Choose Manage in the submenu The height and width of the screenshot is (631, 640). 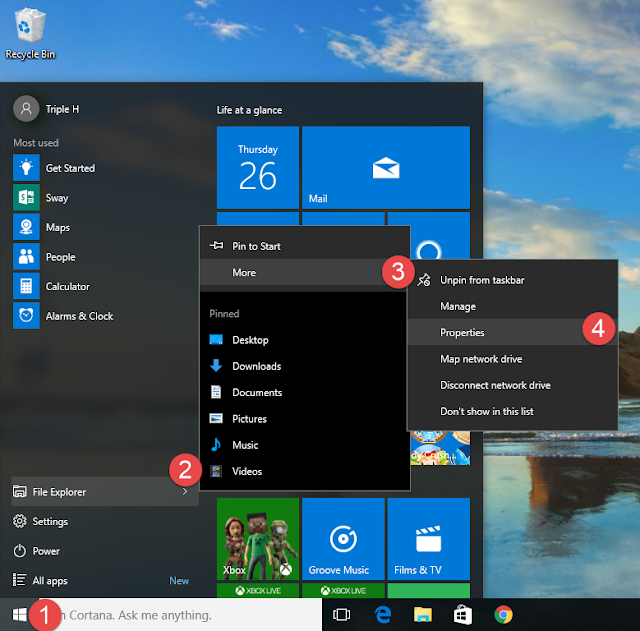[x=513, y=306]
